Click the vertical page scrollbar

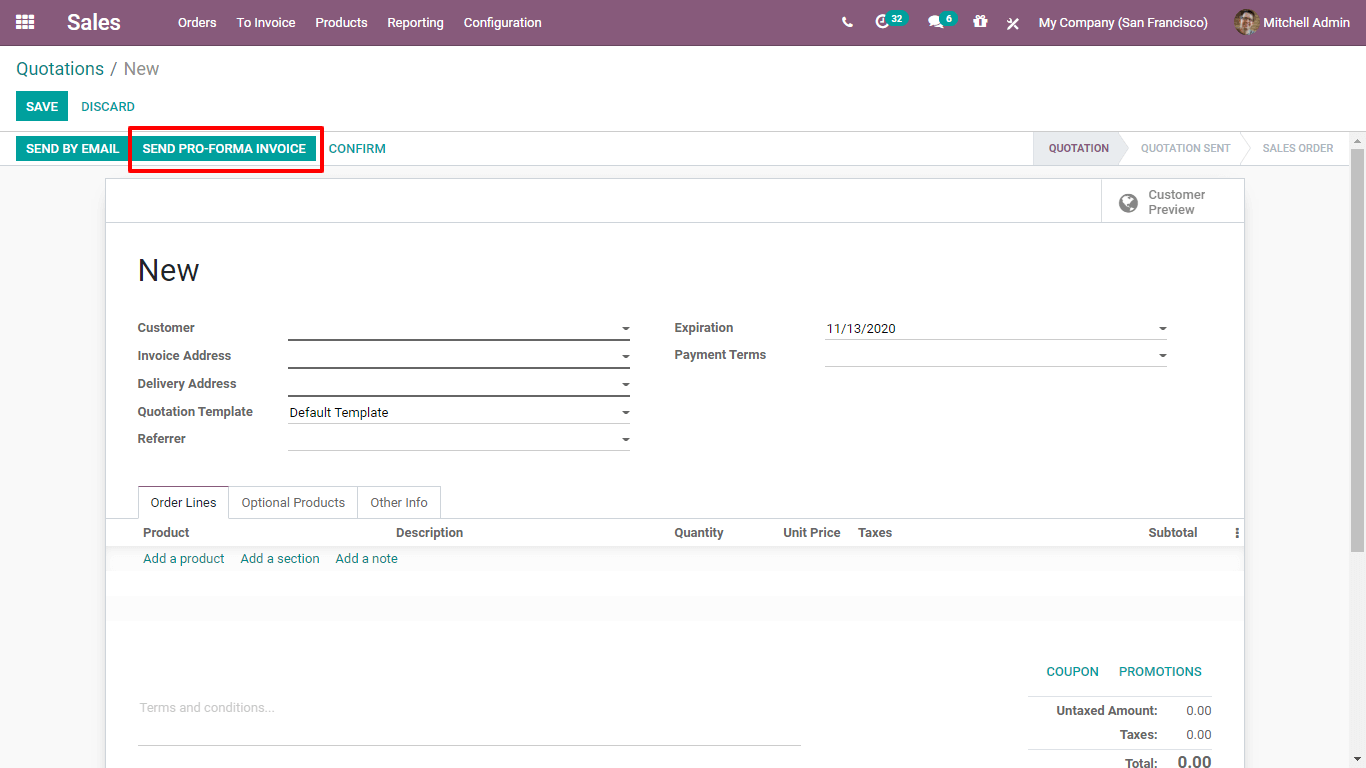click(1357, 350)
